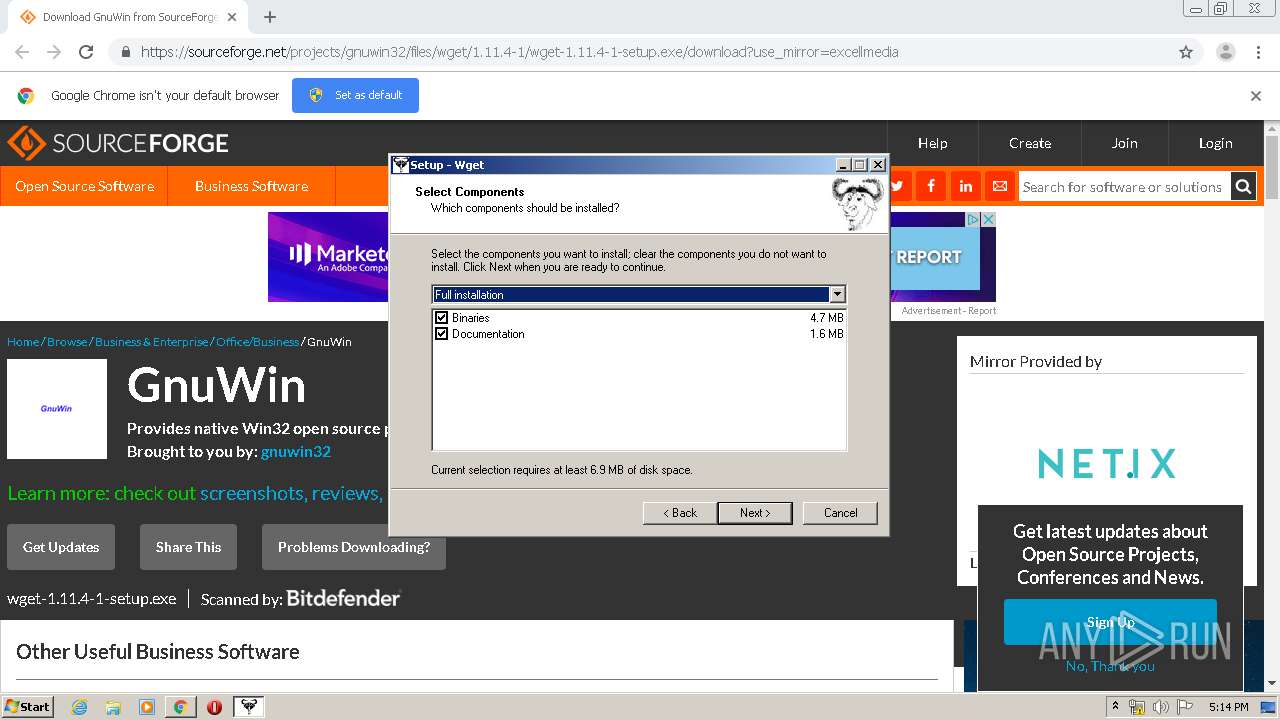
Task: Open the Full installation dropdown
Action: click(838, 295)
